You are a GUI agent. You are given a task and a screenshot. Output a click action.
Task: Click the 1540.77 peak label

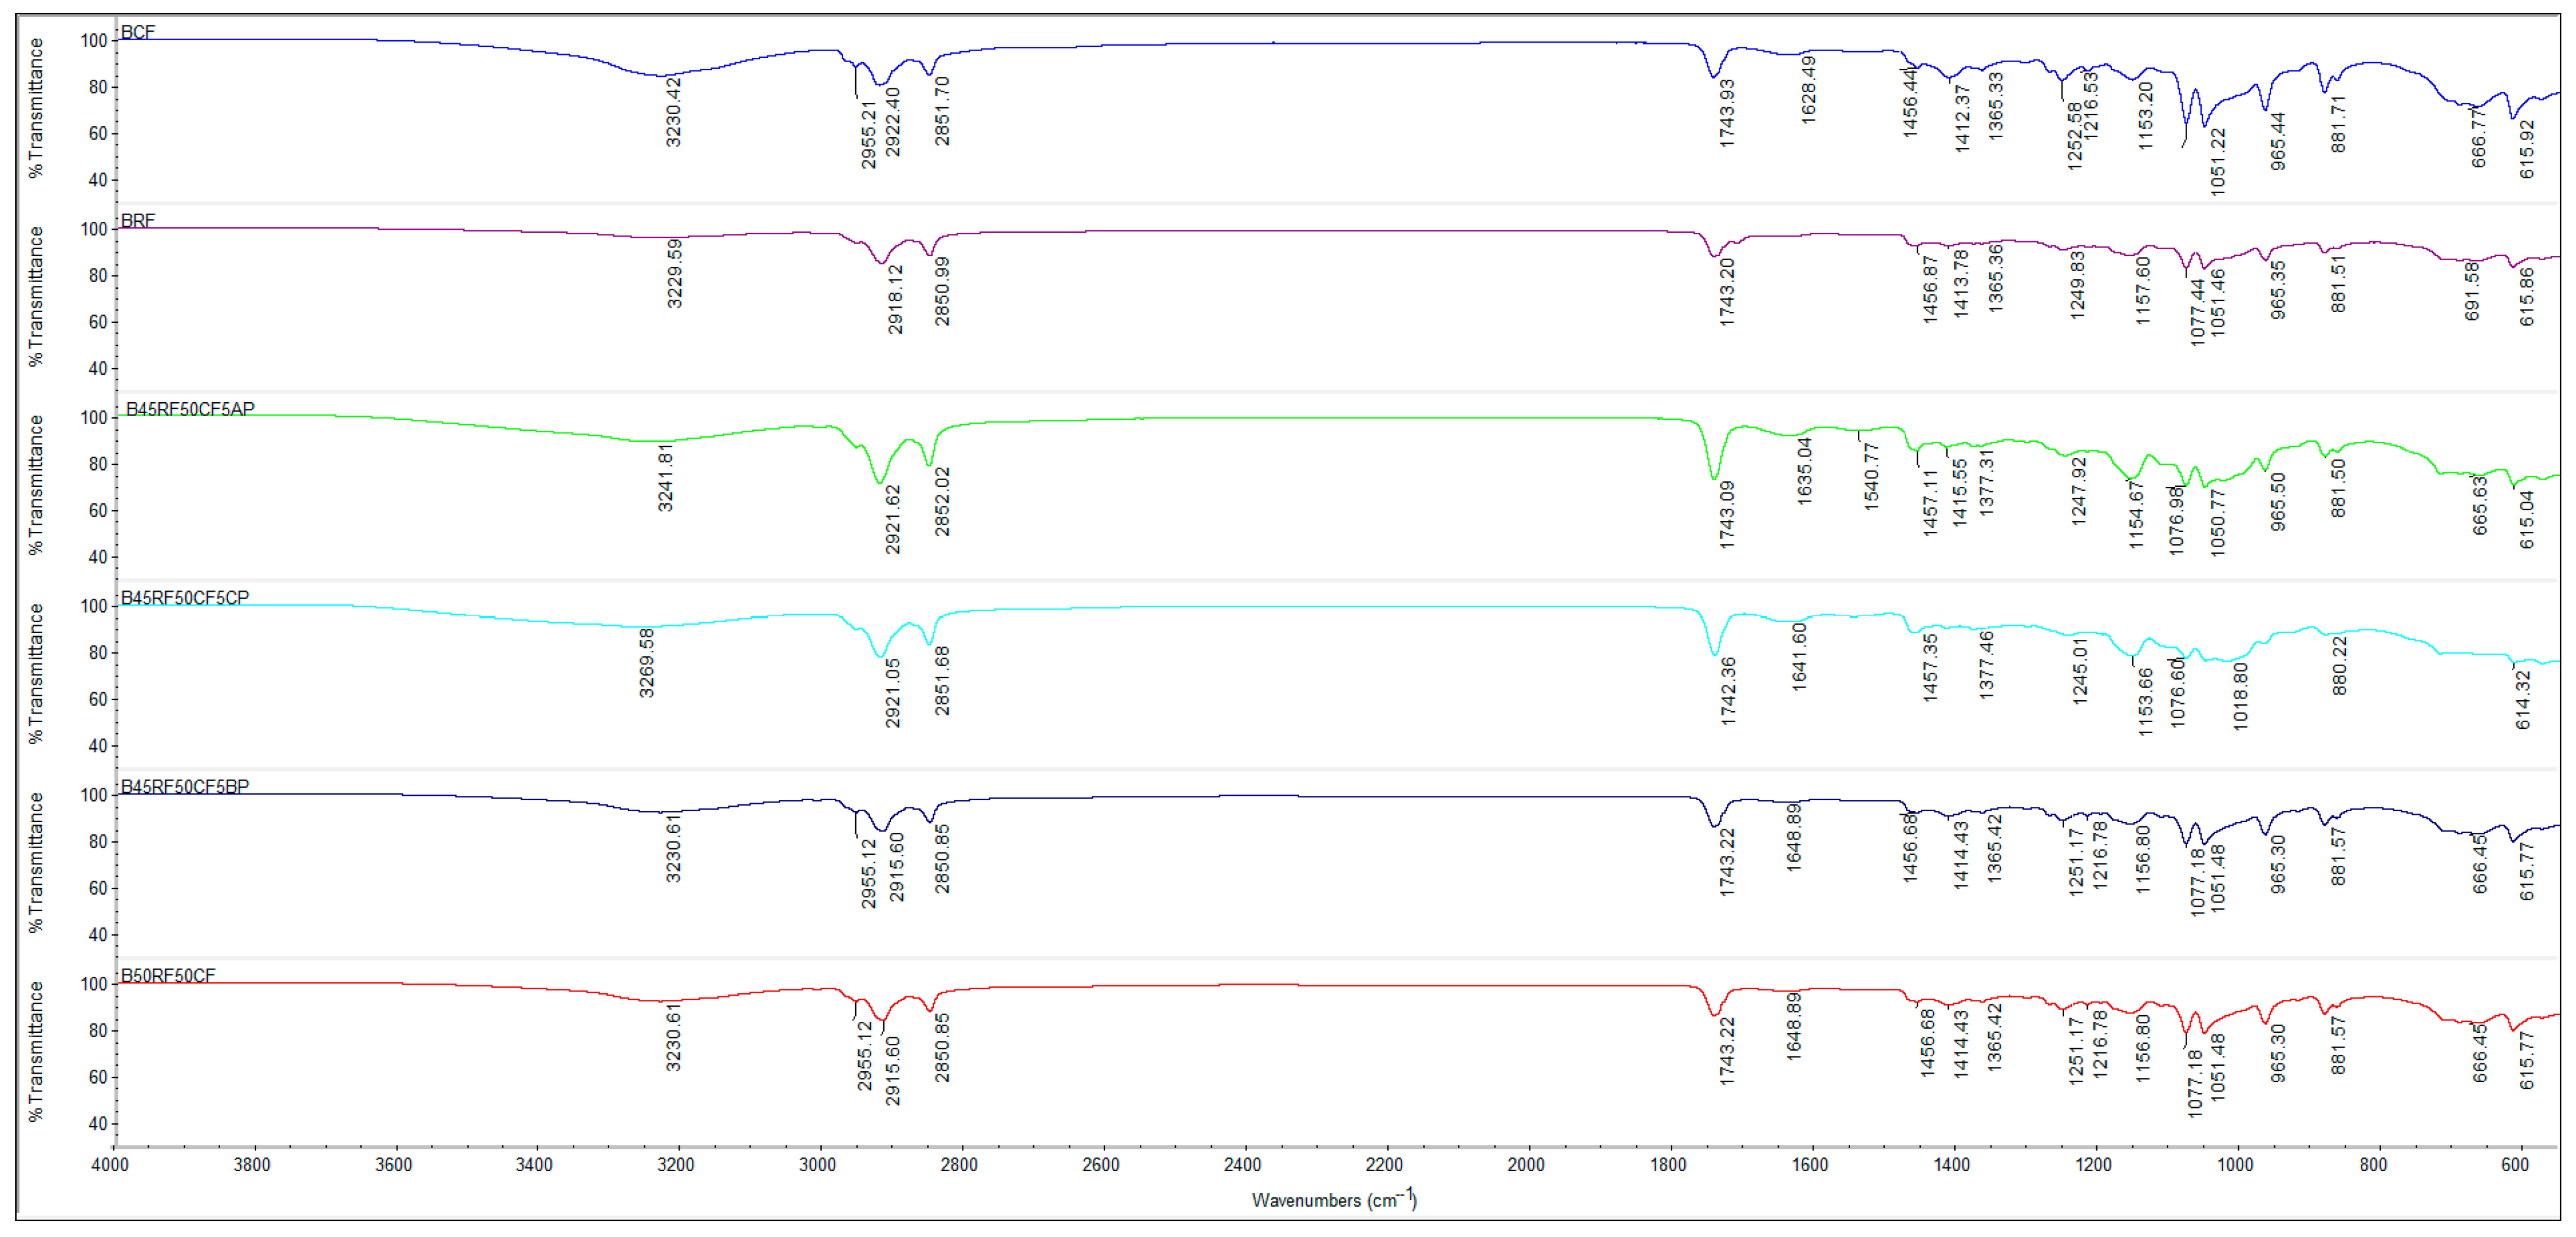[1872, 476]
